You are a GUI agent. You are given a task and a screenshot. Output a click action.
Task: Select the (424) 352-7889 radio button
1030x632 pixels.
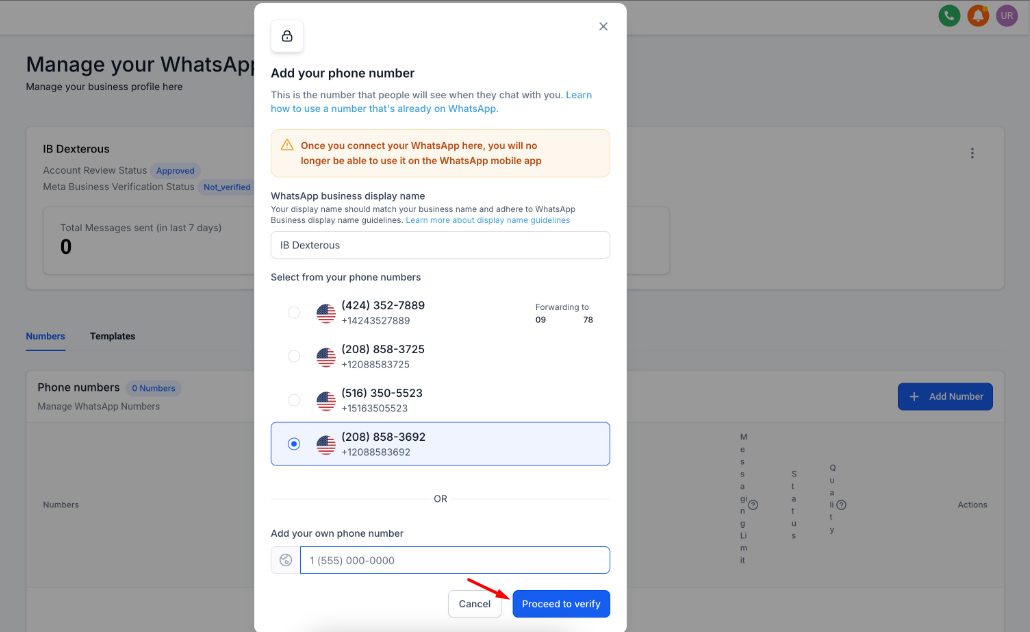pos(294,312)
